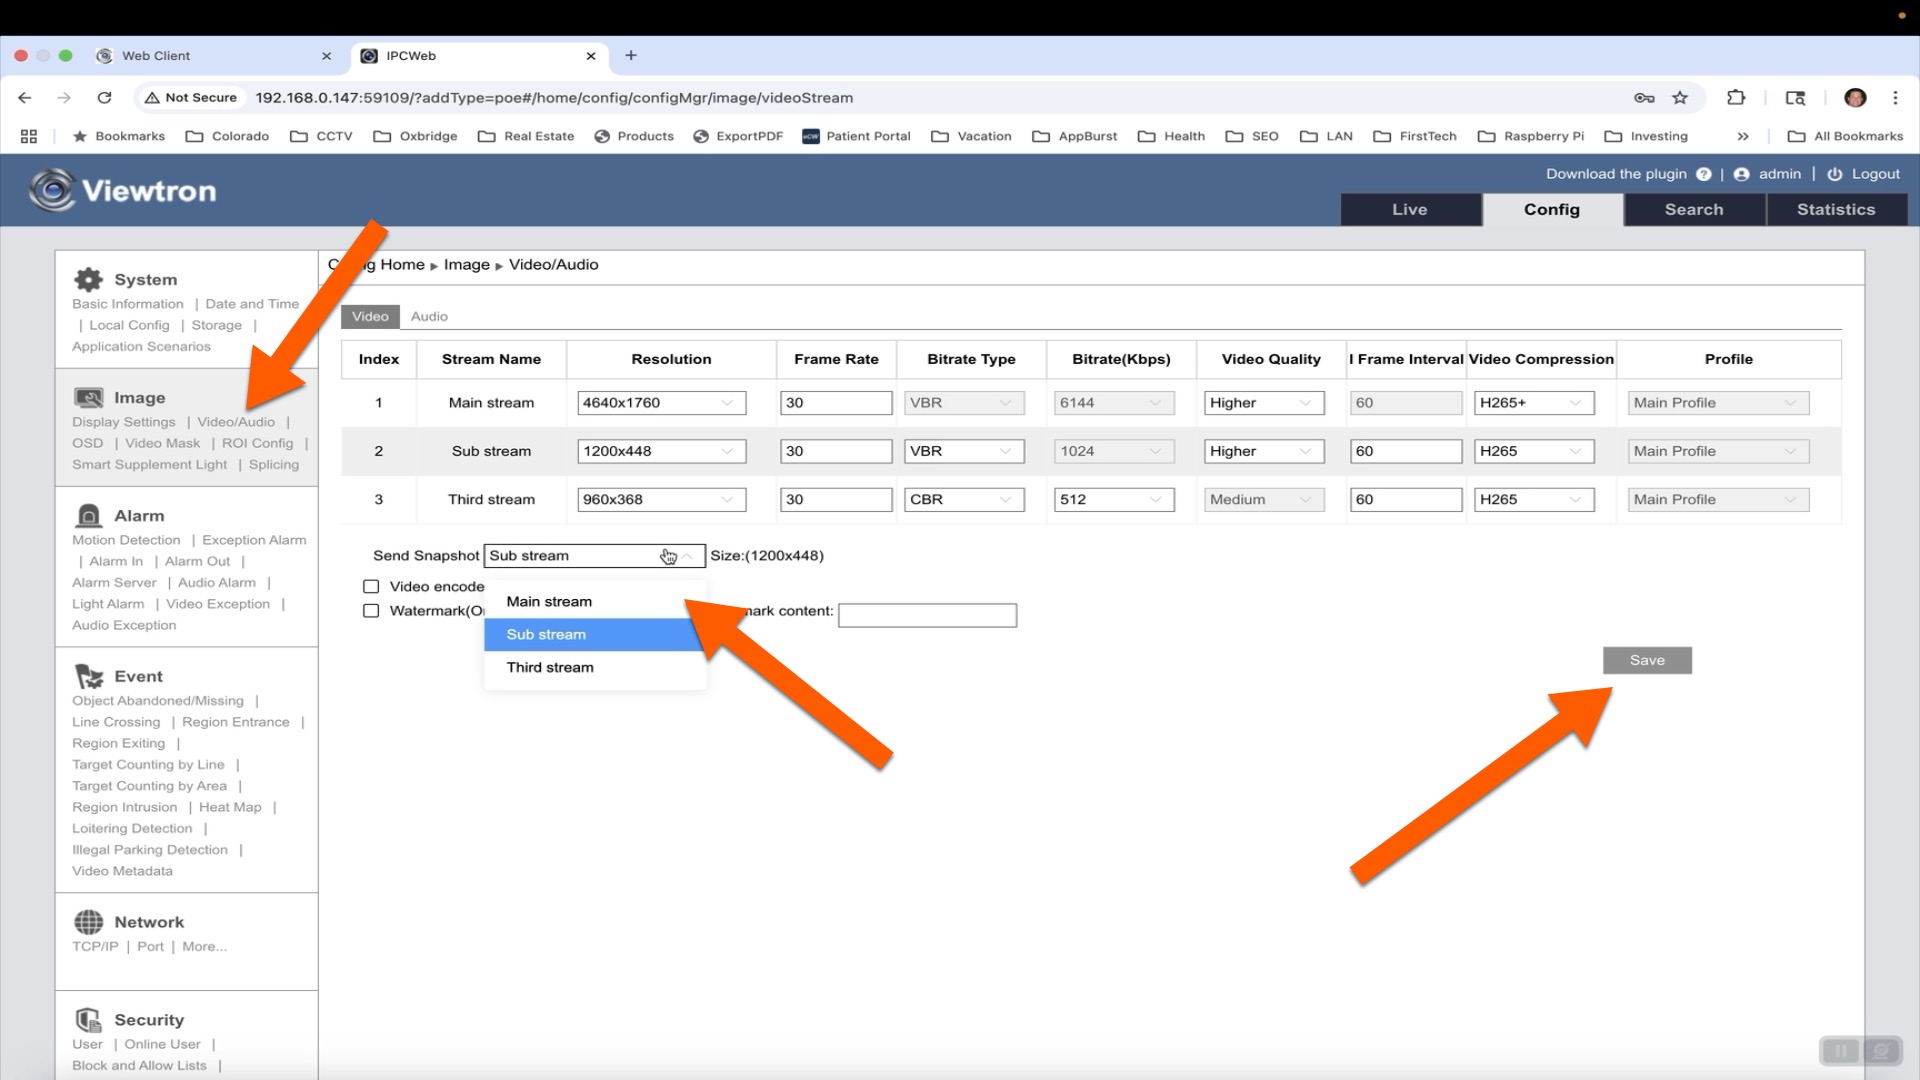Open the browser extensions puzzle icon
The image size is (1920, 1080).
1736,97
